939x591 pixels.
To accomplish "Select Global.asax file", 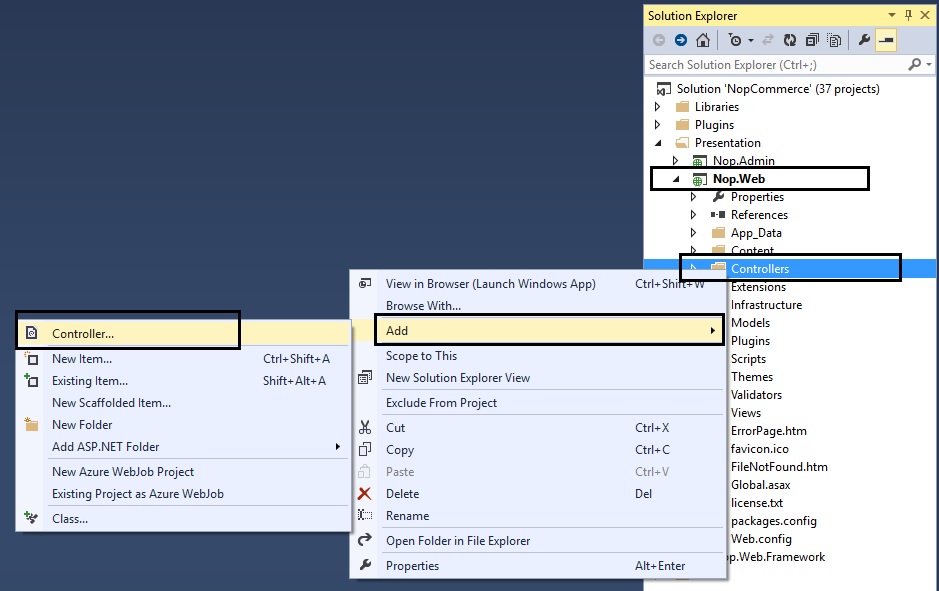I will [x=761, y=484].
